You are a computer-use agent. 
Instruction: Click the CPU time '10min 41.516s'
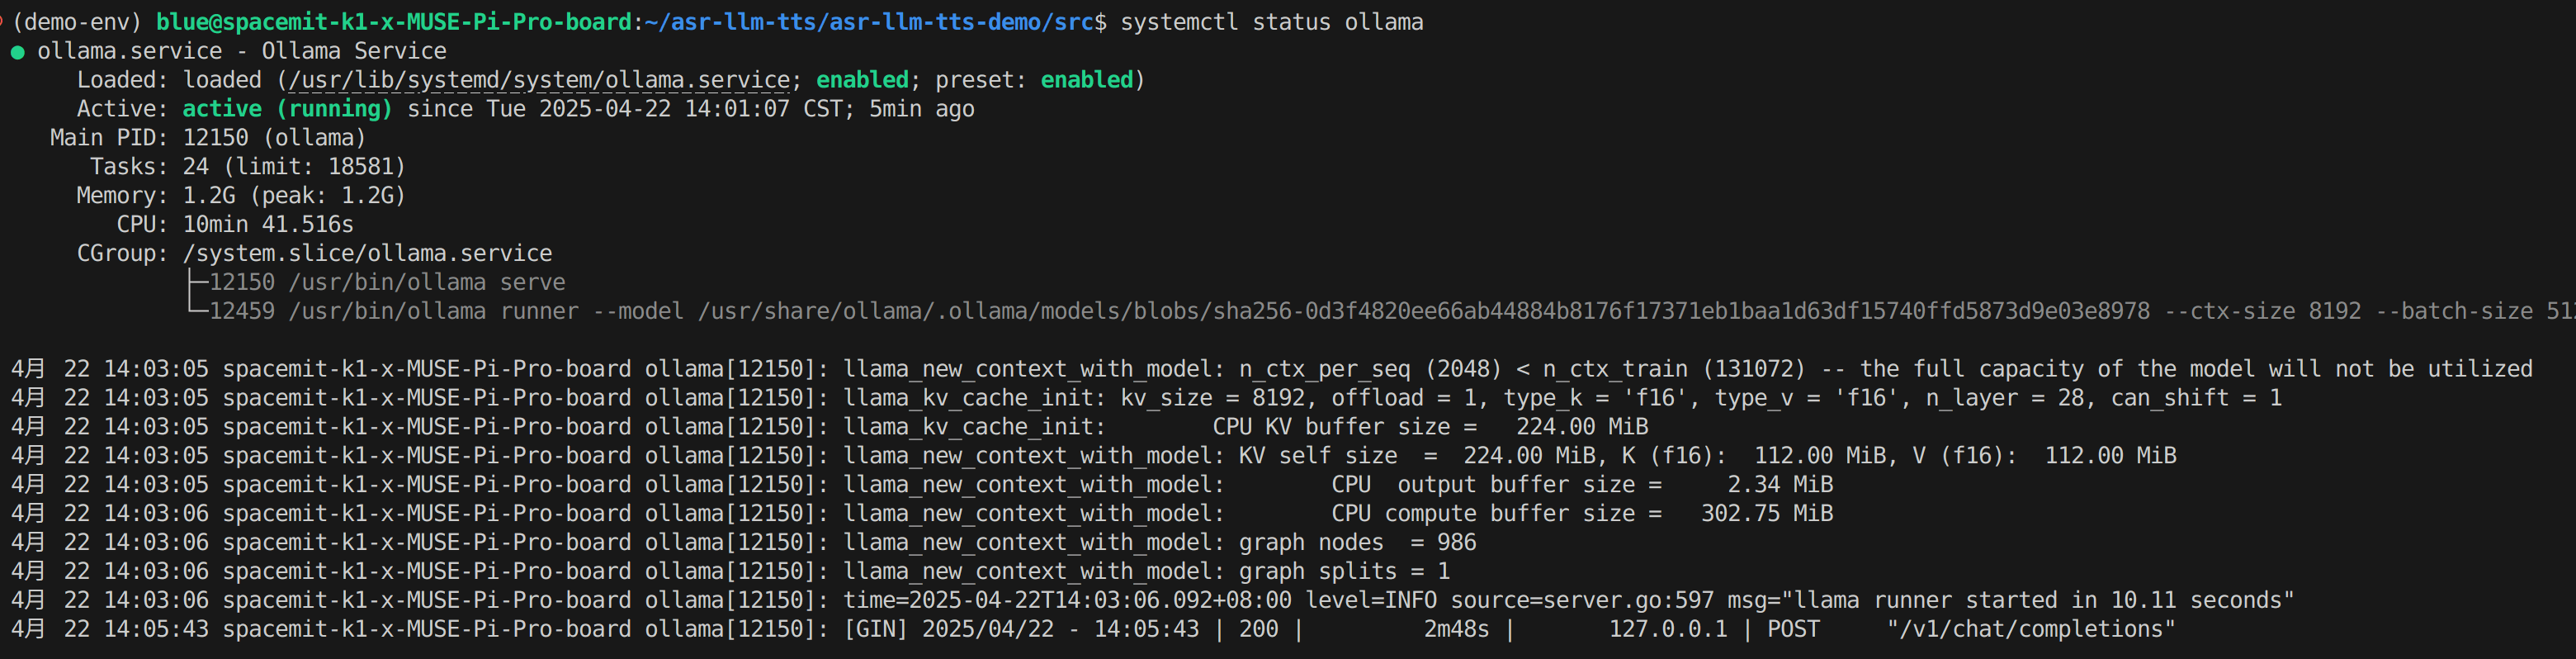267,225
